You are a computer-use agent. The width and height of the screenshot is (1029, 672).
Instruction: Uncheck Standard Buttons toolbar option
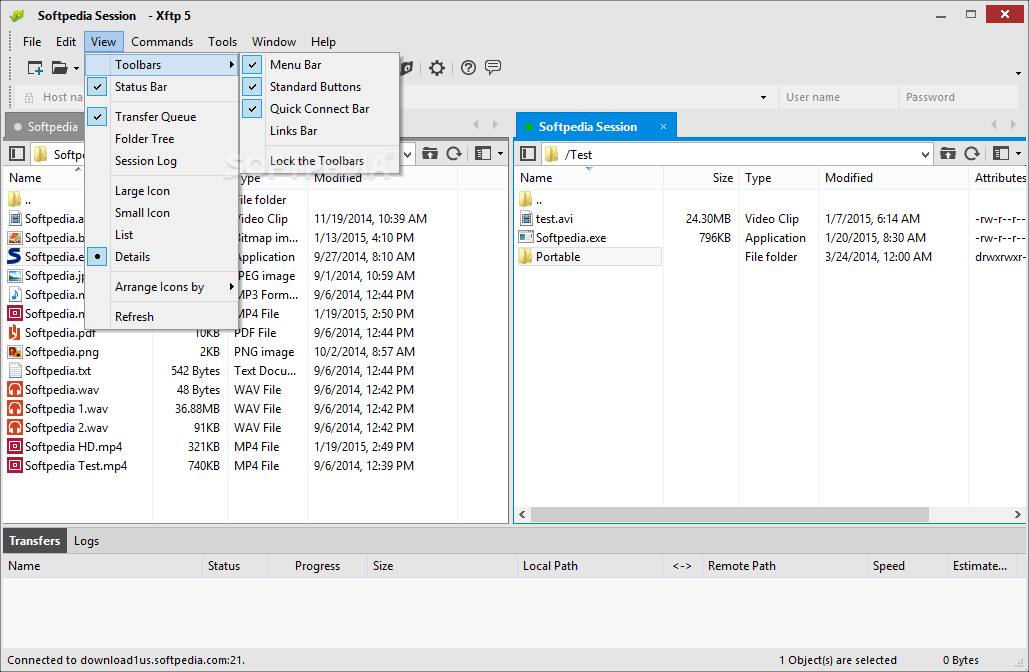pyautogui.click(x=320, y=87)
